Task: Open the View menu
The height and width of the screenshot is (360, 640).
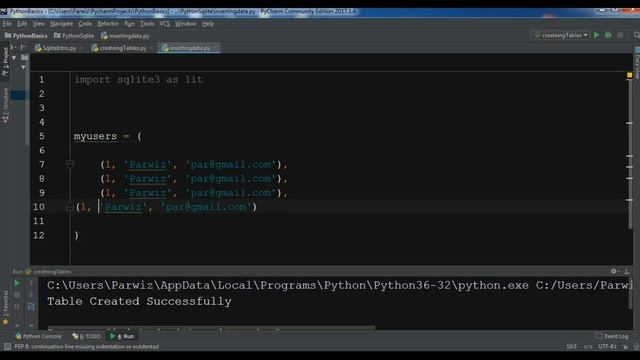Action: [39, 24]
